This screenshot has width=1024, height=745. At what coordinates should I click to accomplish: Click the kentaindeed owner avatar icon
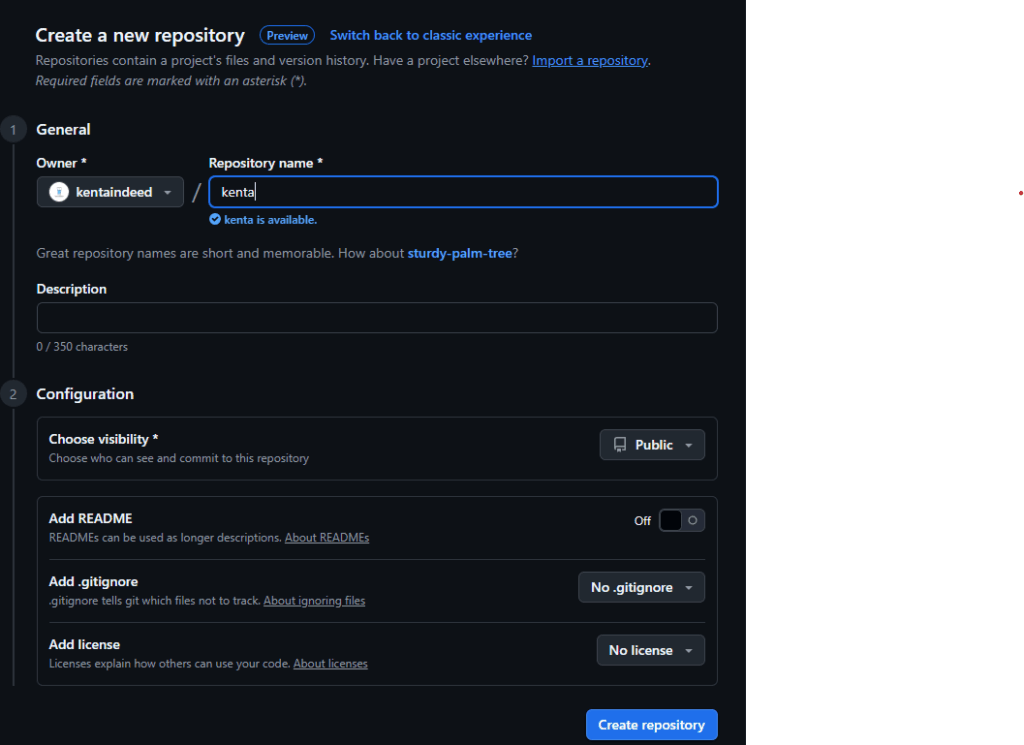coord(59,192)
